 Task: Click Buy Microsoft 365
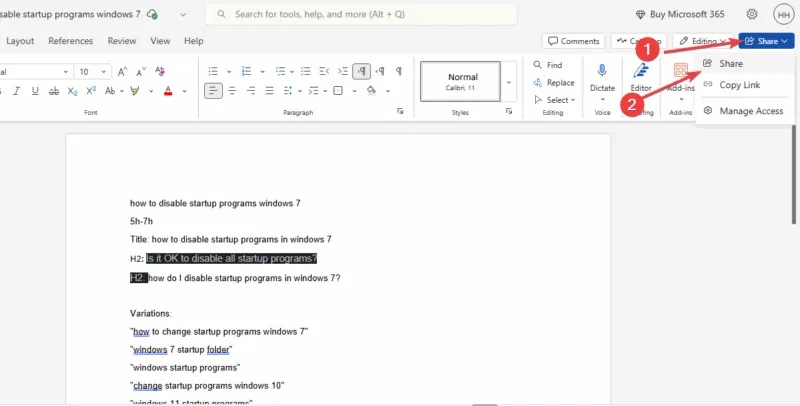(x=680, y=14)
